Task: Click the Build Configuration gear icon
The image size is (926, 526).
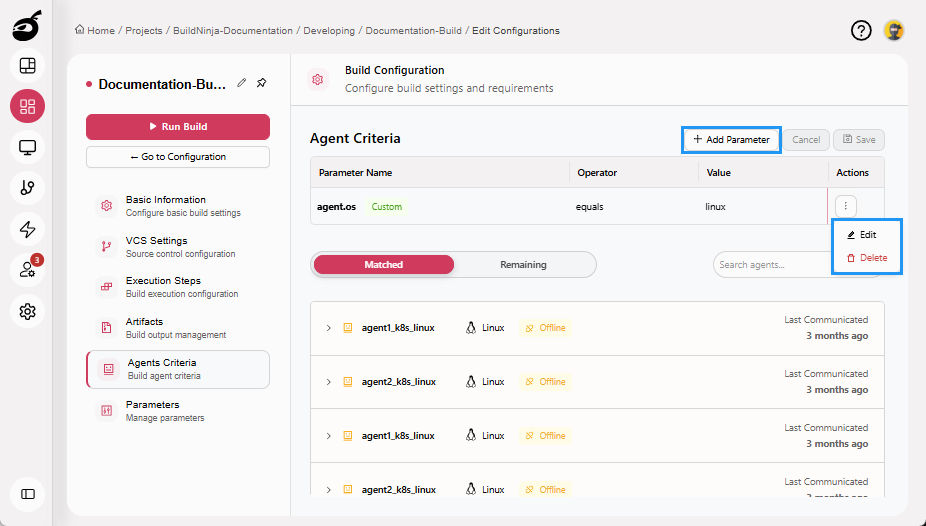Action: 318,79
